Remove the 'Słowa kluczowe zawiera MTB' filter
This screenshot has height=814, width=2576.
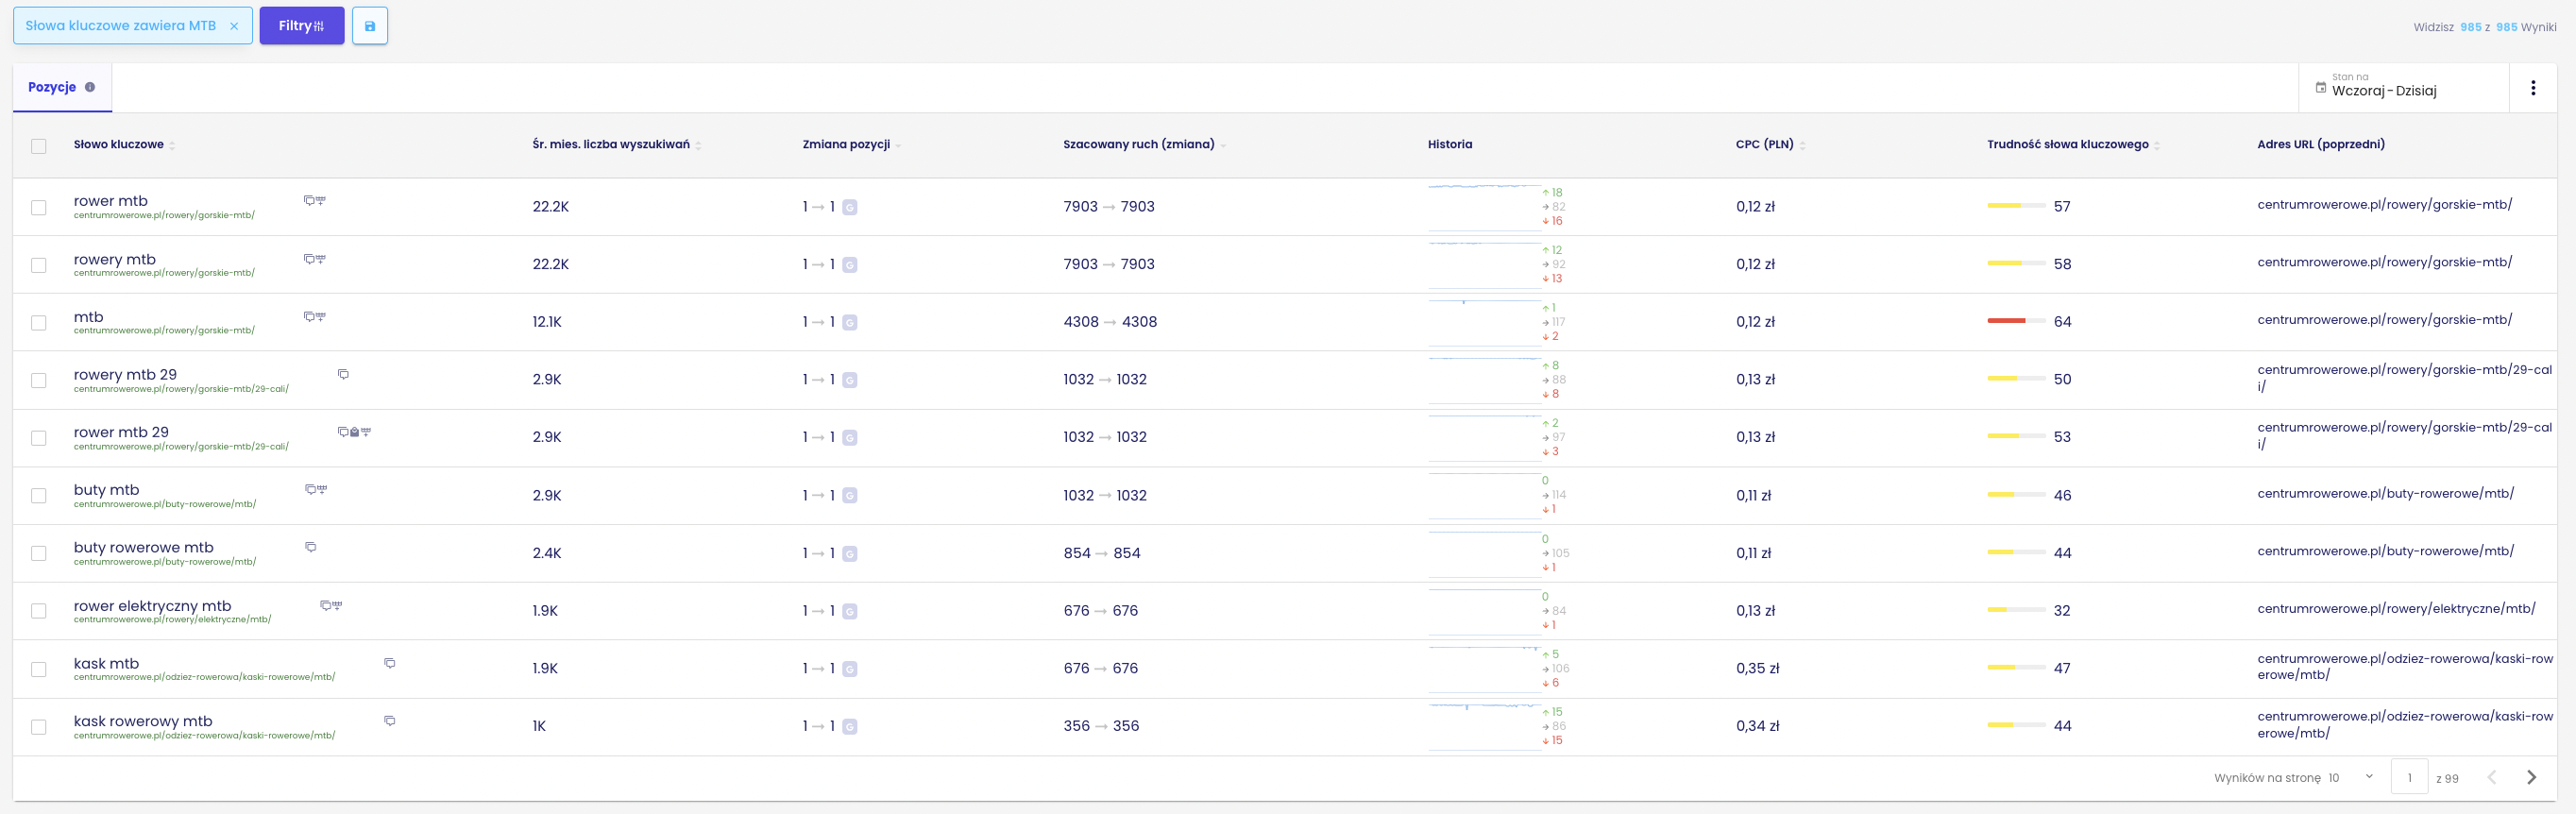coord(234,27)
